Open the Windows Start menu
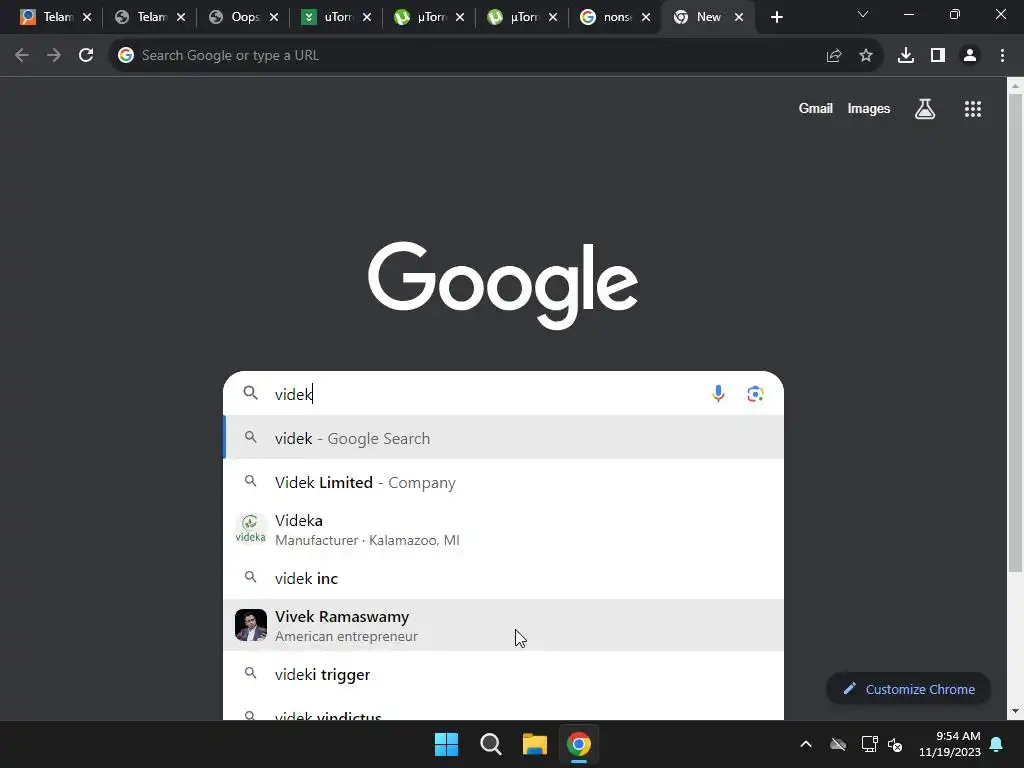Viewport: 1024px width, 768px height. click(x=447, y=744)
